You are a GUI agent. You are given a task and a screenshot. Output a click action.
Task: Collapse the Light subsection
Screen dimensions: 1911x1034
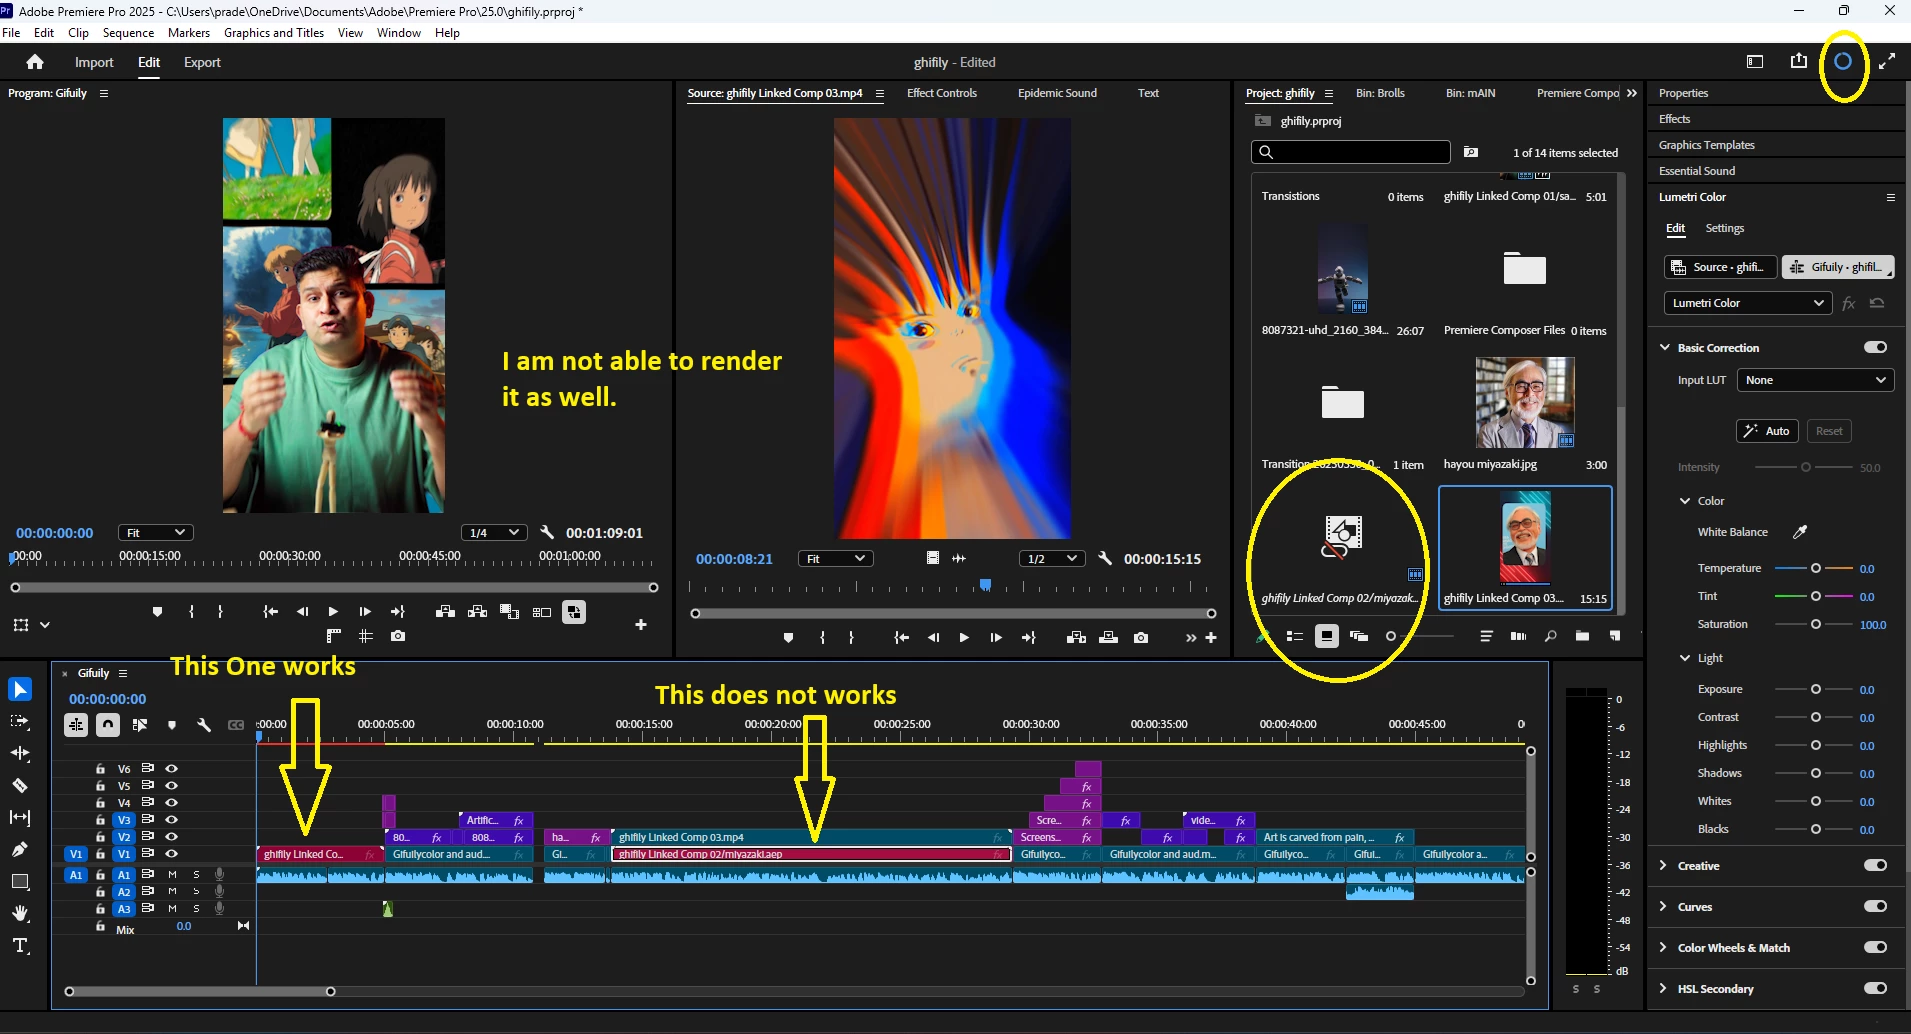point(1685,658)
